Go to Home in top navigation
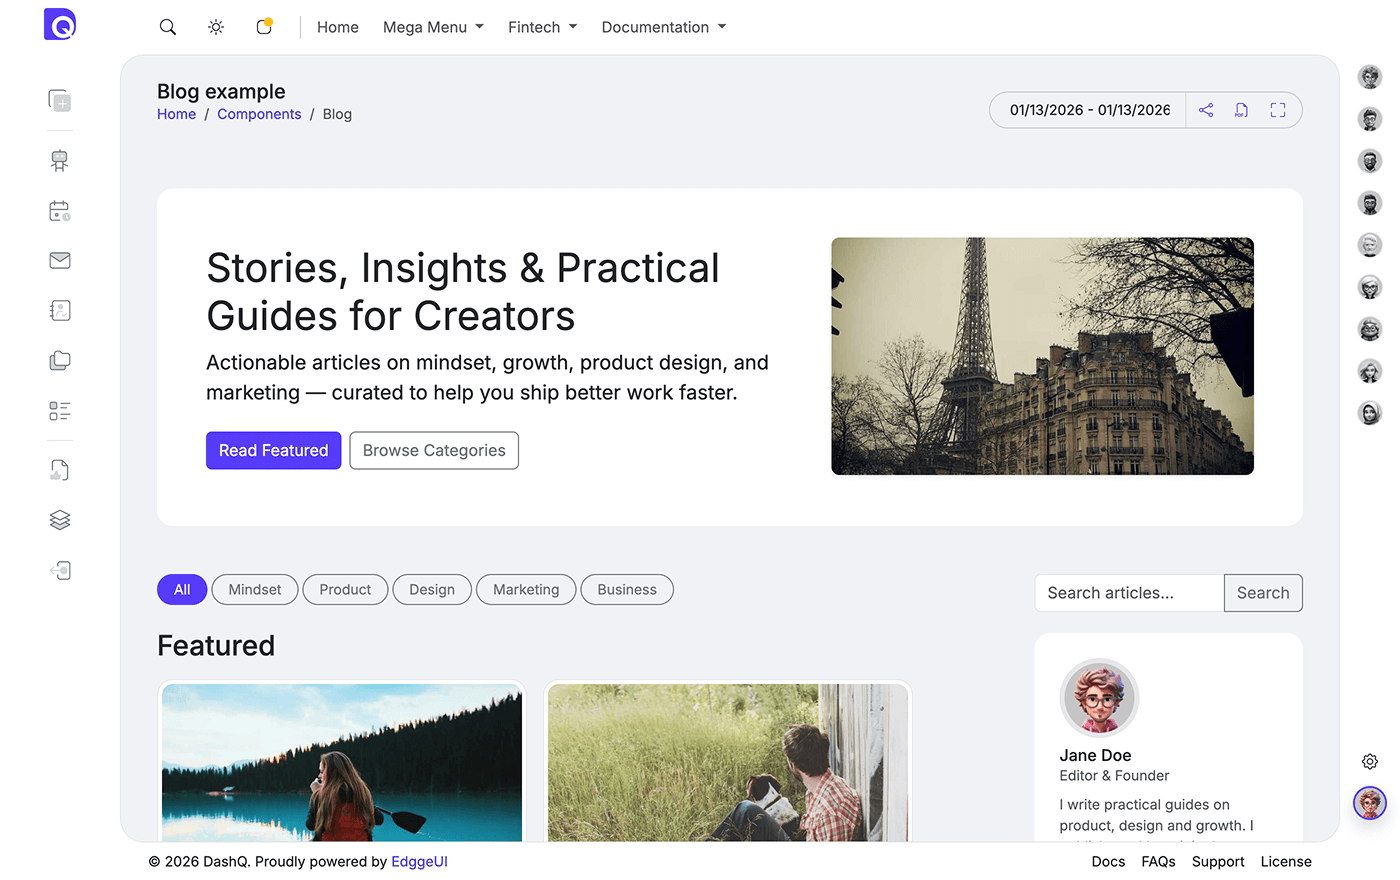 click(337, 27)
